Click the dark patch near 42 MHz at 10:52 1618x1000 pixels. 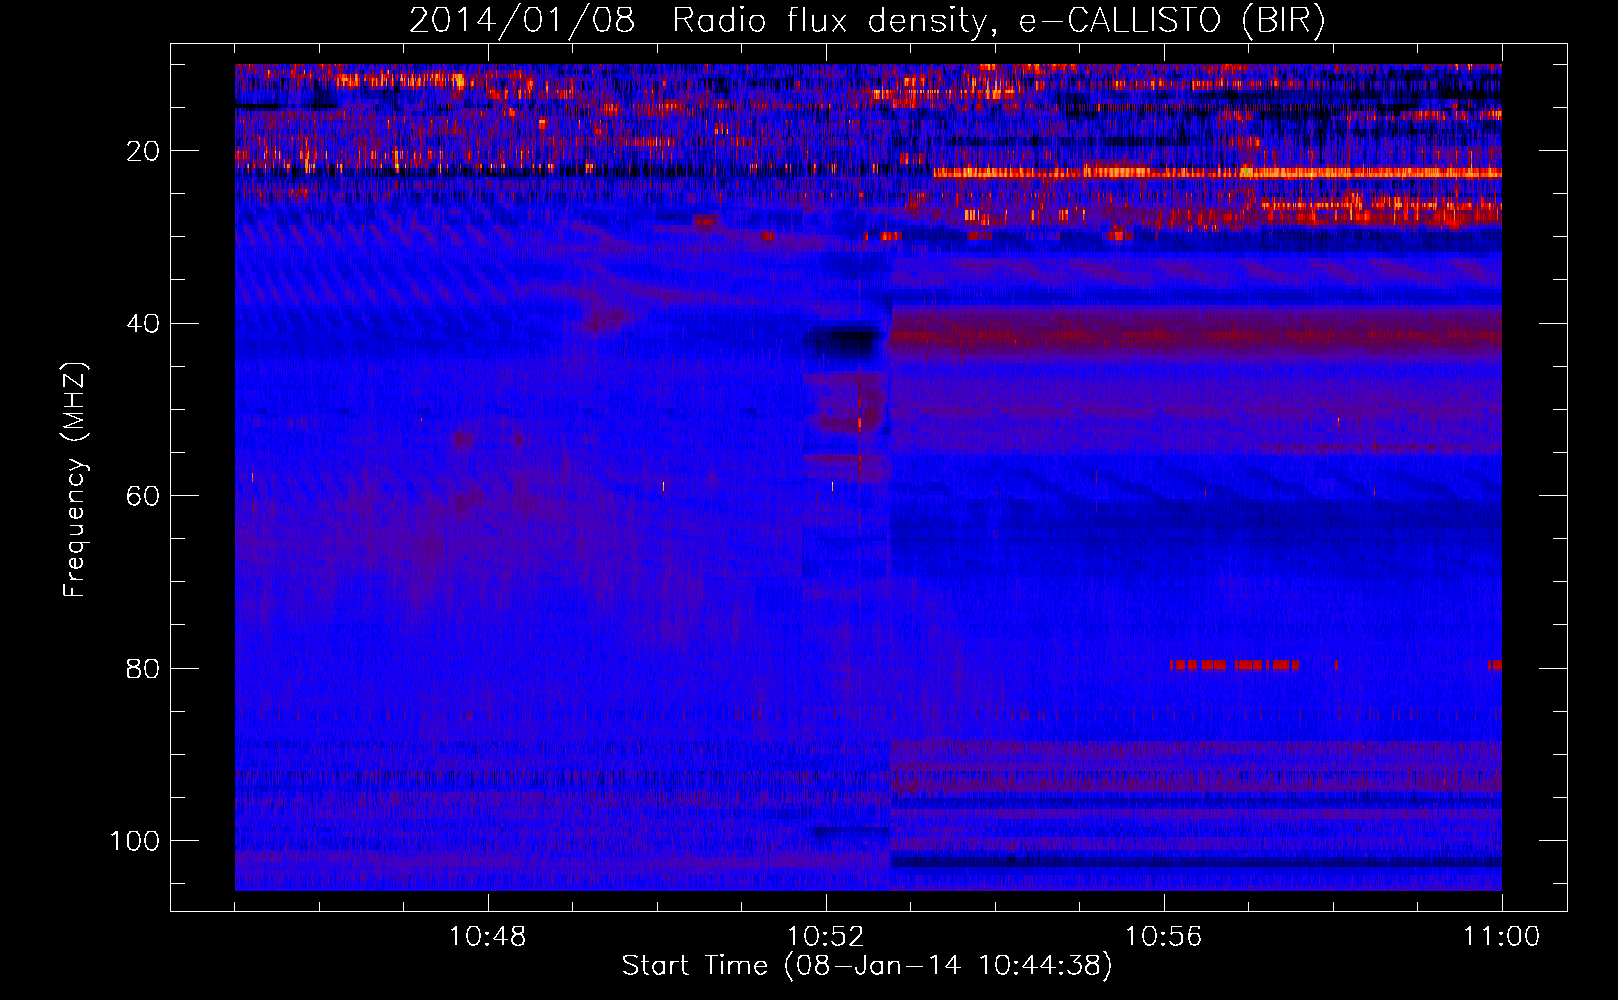click(x=845, y=341)
